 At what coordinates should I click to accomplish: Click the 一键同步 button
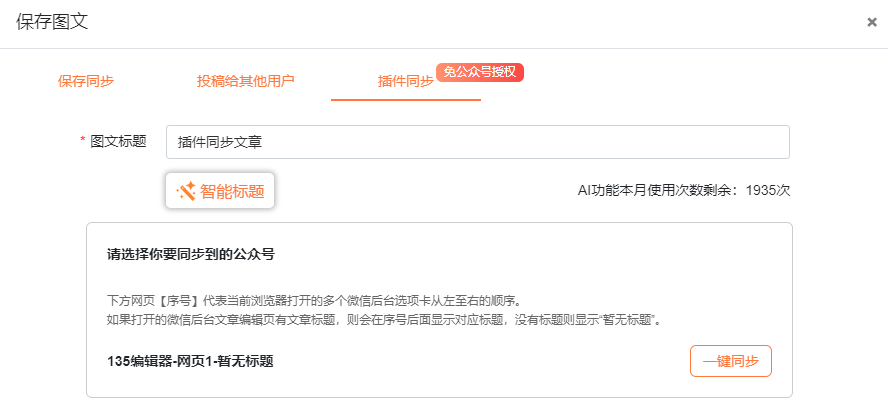[x=730, y=361]
